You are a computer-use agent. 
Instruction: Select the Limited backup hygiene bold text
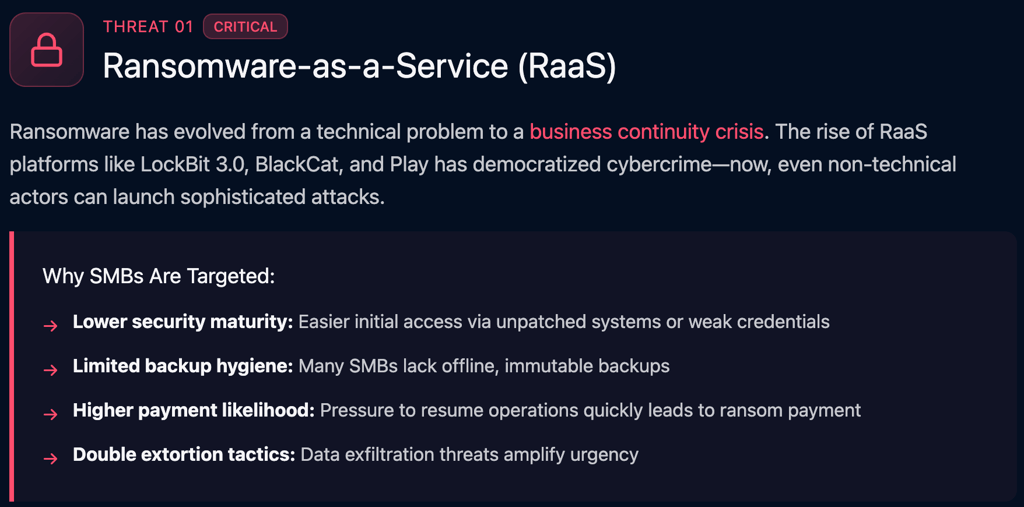tap(183, 367)
